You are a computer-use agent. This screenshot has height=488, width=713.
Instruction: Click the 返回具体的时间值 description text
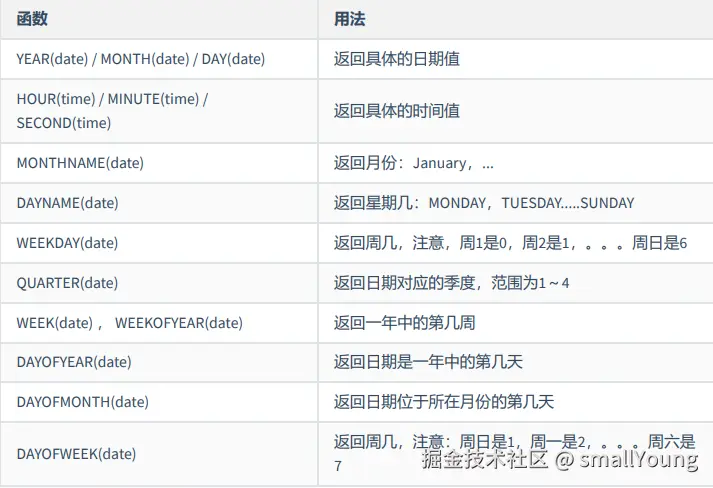pos(396,111)
